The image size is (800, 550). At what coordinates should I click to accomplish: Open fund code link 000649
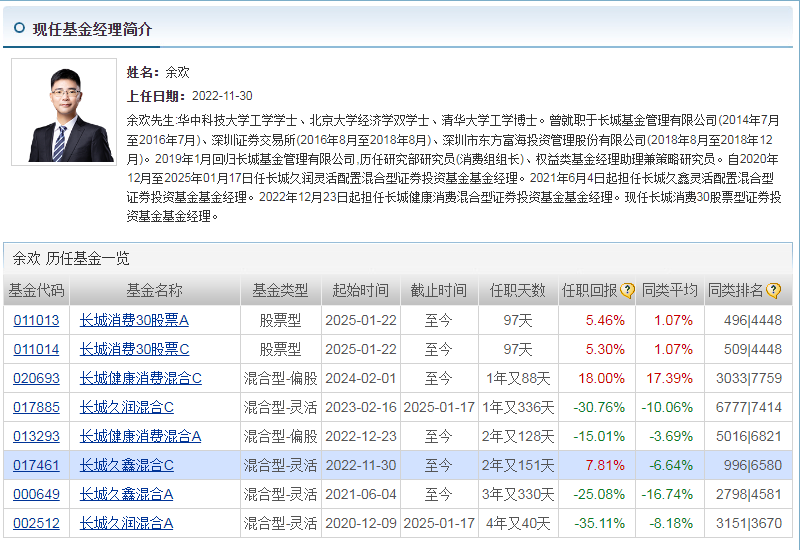(x=36, y=494)
